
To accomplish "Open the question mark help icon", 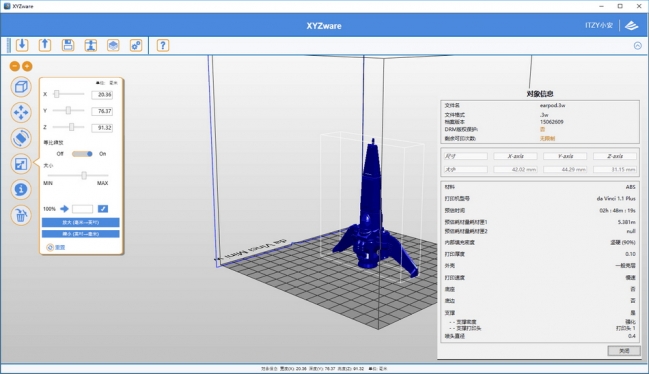I will (x=163, y=45).
